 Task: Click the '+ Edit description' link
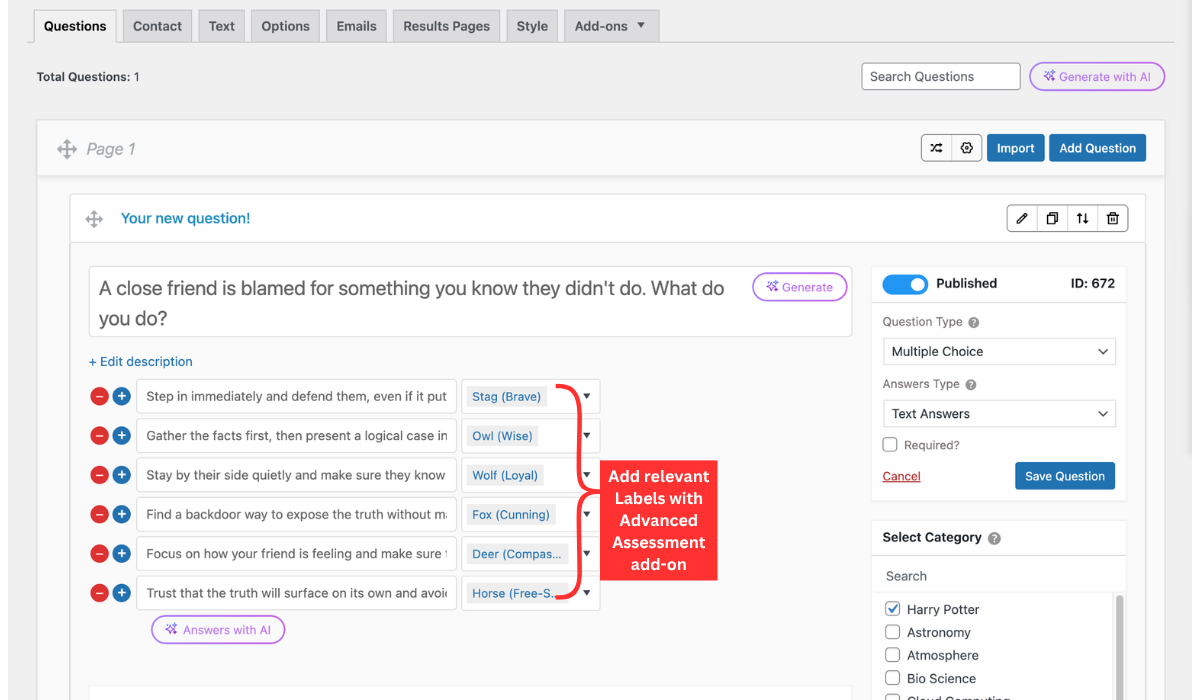click(141, 362)
